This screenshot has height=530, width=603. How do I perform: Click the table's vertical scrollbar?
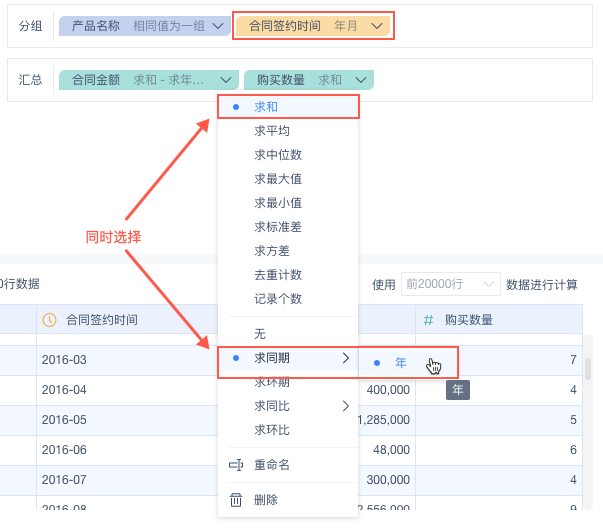coord(588,368)
